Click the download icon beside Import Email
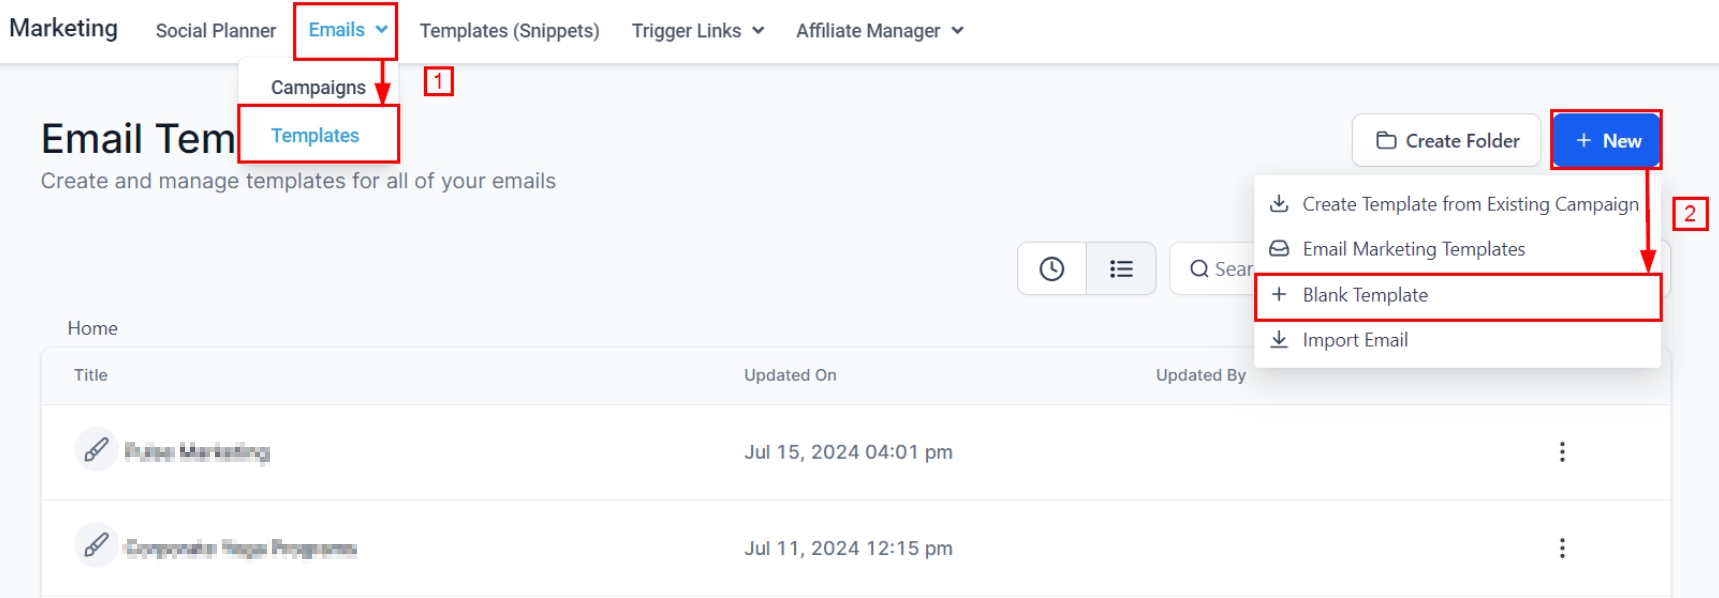This screenshot has height=598, width=1719. (x=1279, y=340)
